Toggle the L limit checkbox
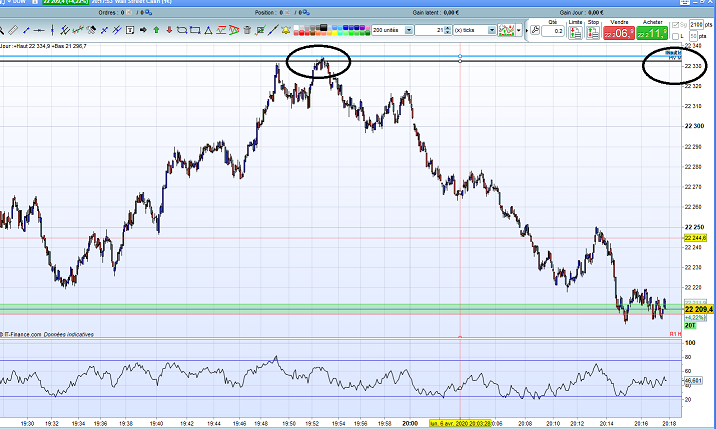The width and height of the screenshot is (716, 429). tap(676, 36)
